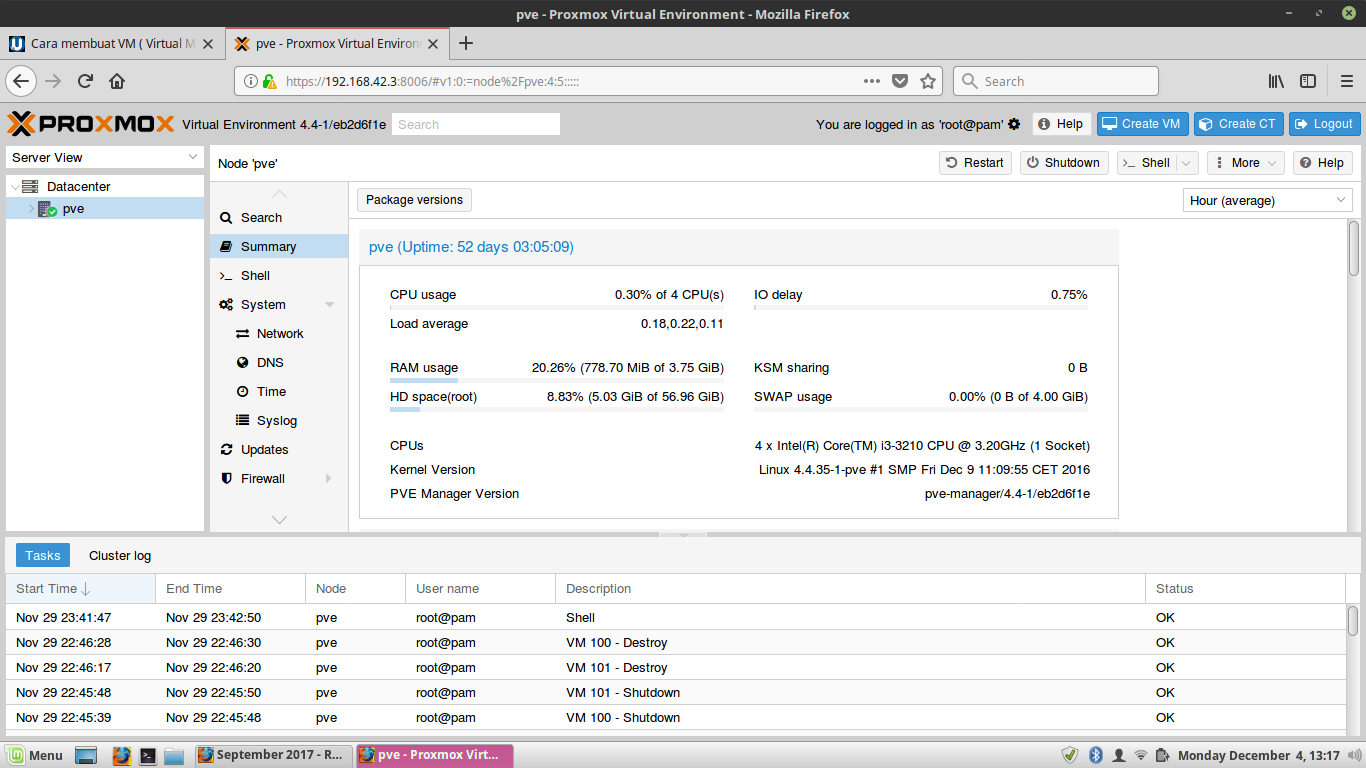The height and width of the screenshot is (768, 1366).
Task: Sort by the Status column header
Action: 1245,589
